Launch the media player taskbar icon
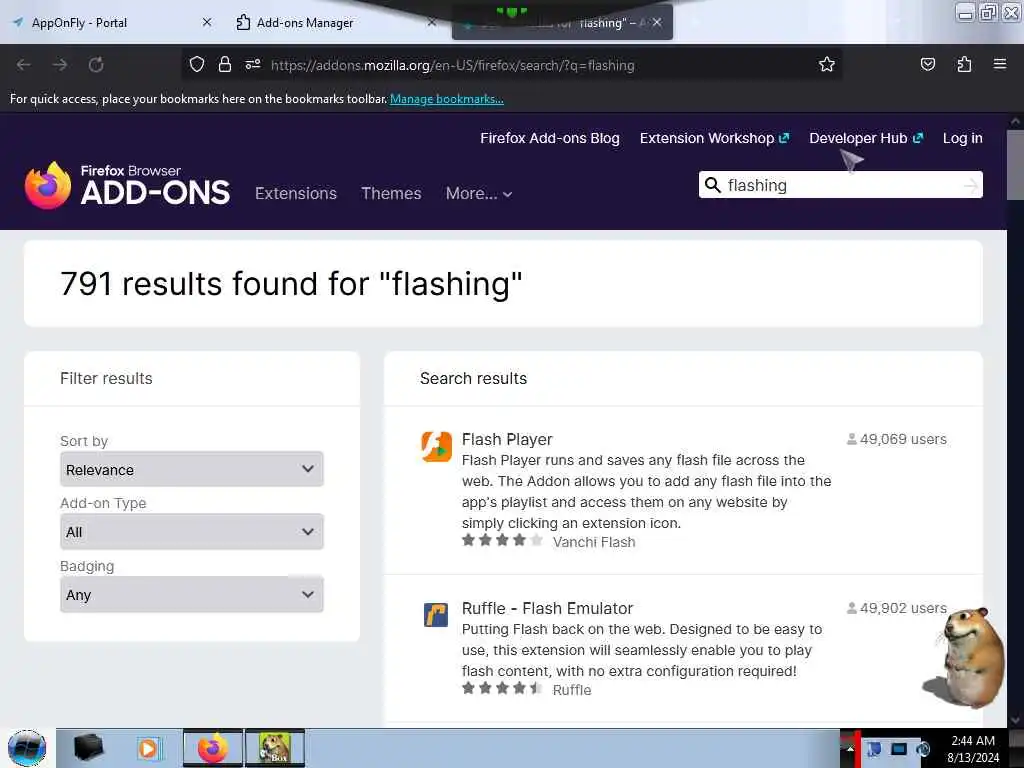Screen dimensions: 1024x768 (x=148, y=748)
